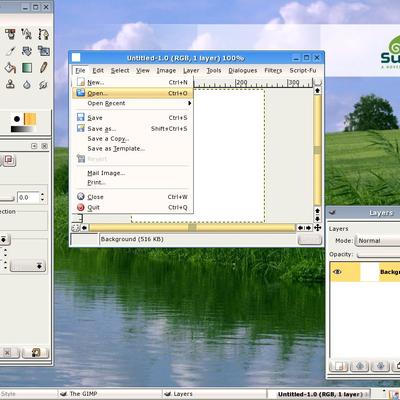Select the Smudge tool

[43, 84]
